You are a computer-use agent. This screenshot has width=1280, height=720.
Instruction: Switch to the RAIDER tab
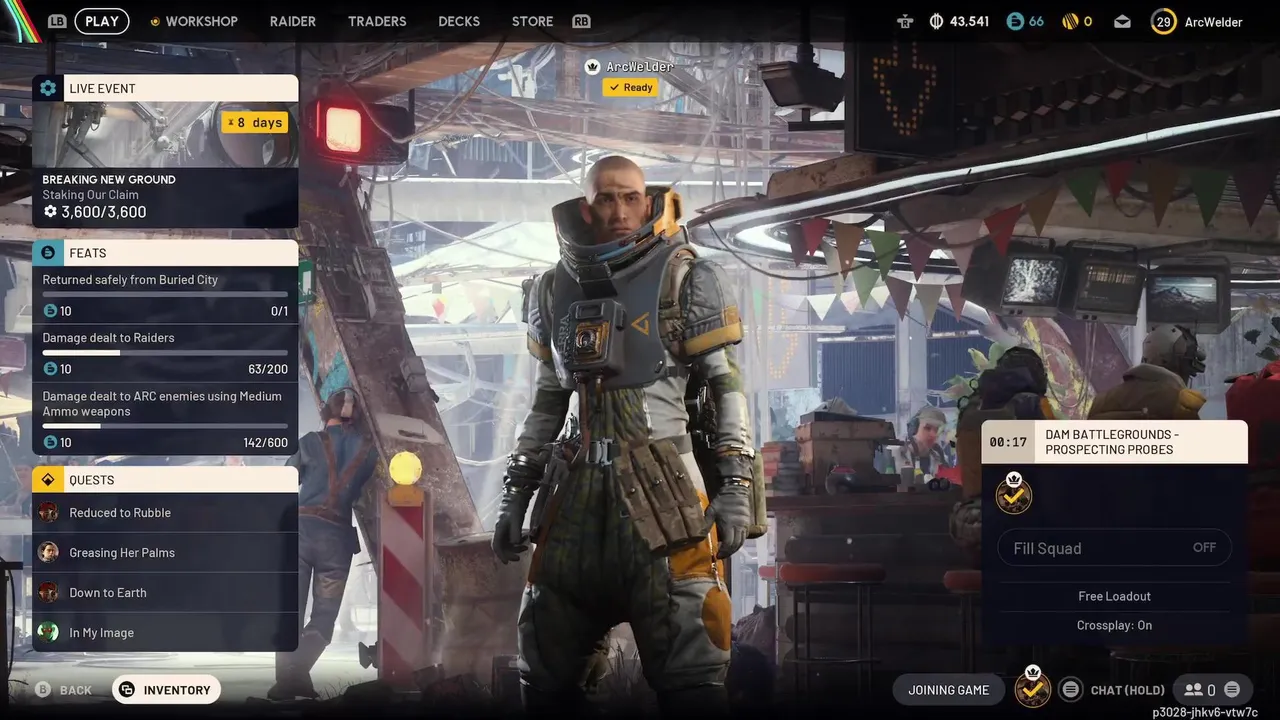tap(293, 21)
